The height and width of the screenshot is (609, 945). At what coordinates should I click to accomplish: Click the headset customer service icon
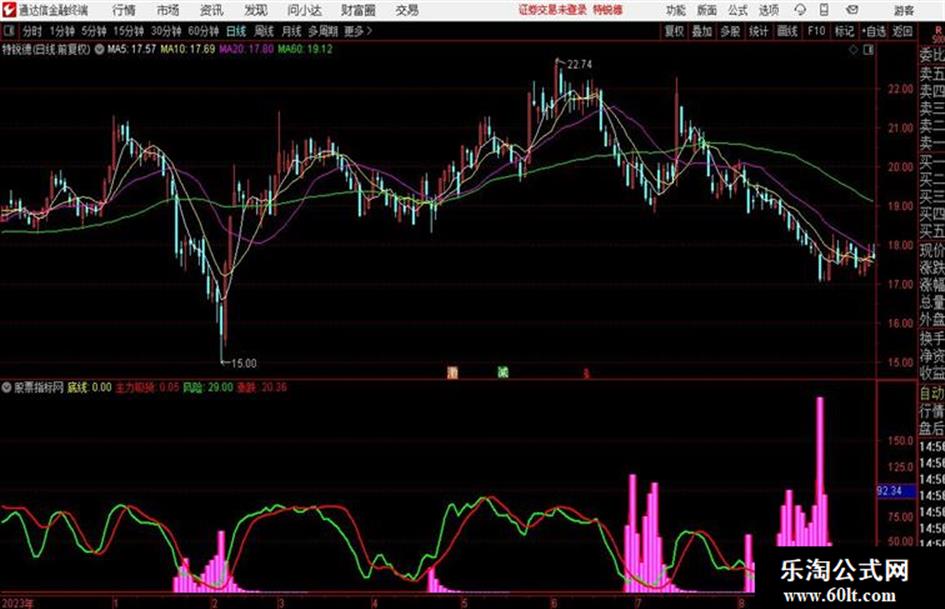[800, 10]
